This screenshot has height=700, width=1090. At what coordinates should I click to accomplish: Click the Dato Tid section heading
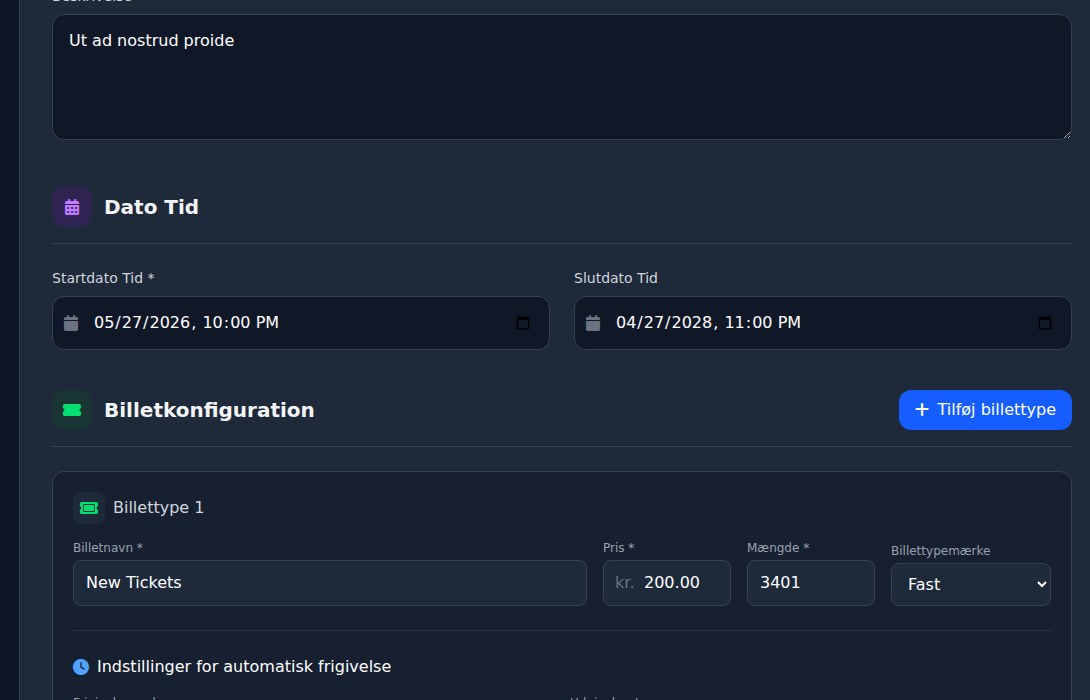152,207
